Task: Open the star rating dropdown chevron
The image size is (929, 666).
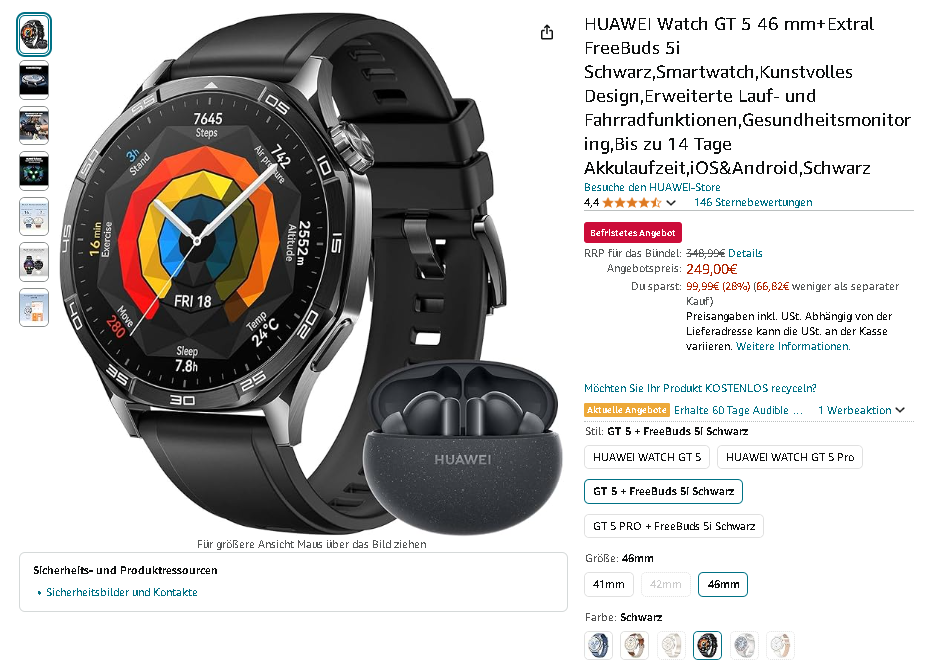Action: pos(671,203)
